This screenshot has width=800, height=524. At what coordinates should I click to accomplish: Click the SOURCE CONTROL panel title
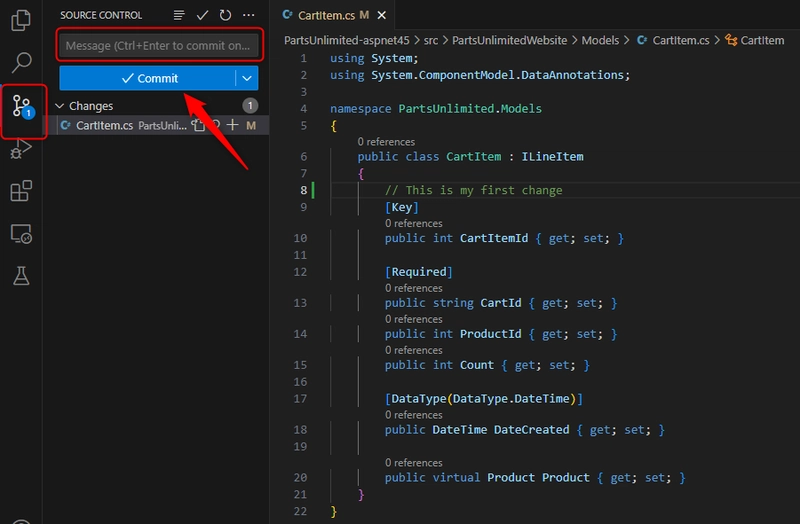coord(101,15)
